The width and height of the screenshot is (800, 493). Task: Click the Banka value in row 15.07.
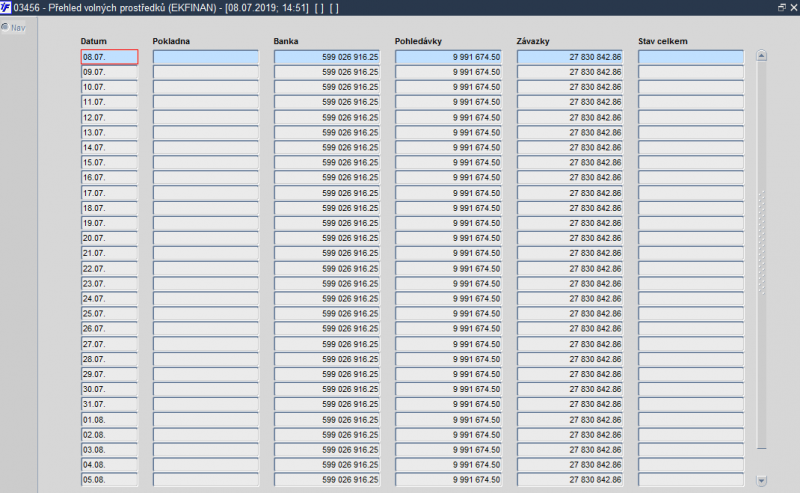327,163
